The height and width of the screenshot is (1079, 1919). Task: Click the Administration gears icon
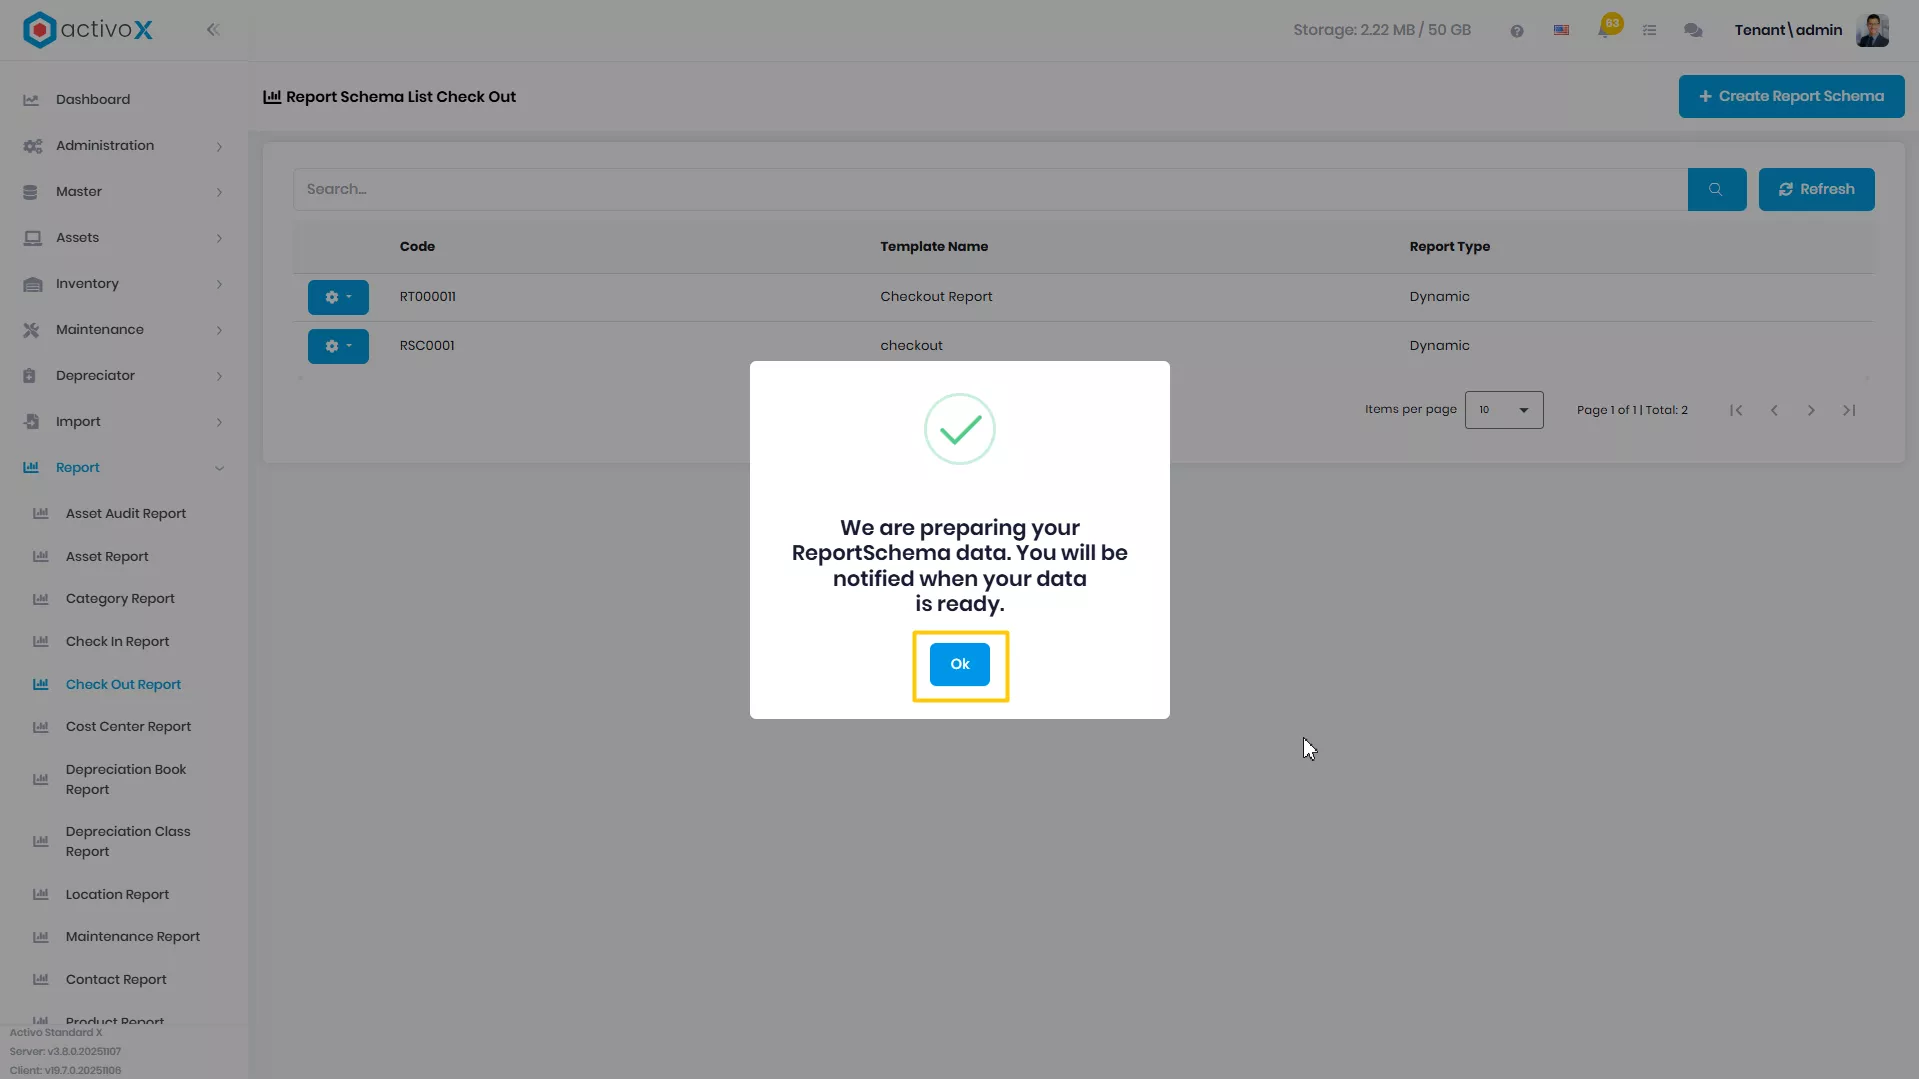pyautogui.click(x=32, y=146)
